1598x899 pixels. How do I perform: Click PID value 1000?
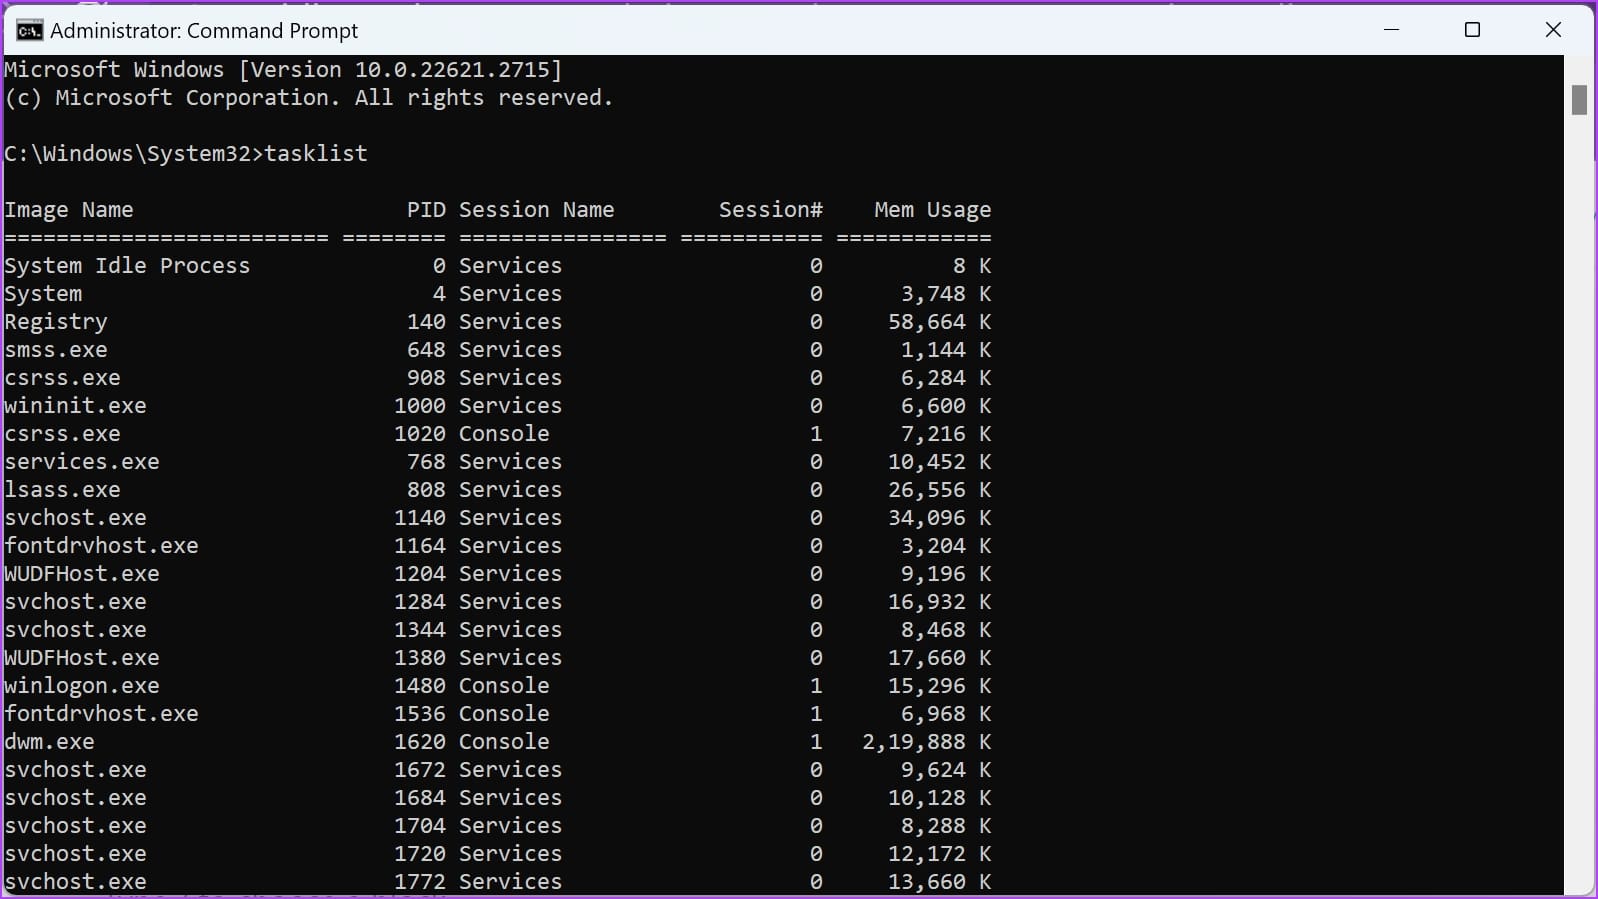click(420, 406)
